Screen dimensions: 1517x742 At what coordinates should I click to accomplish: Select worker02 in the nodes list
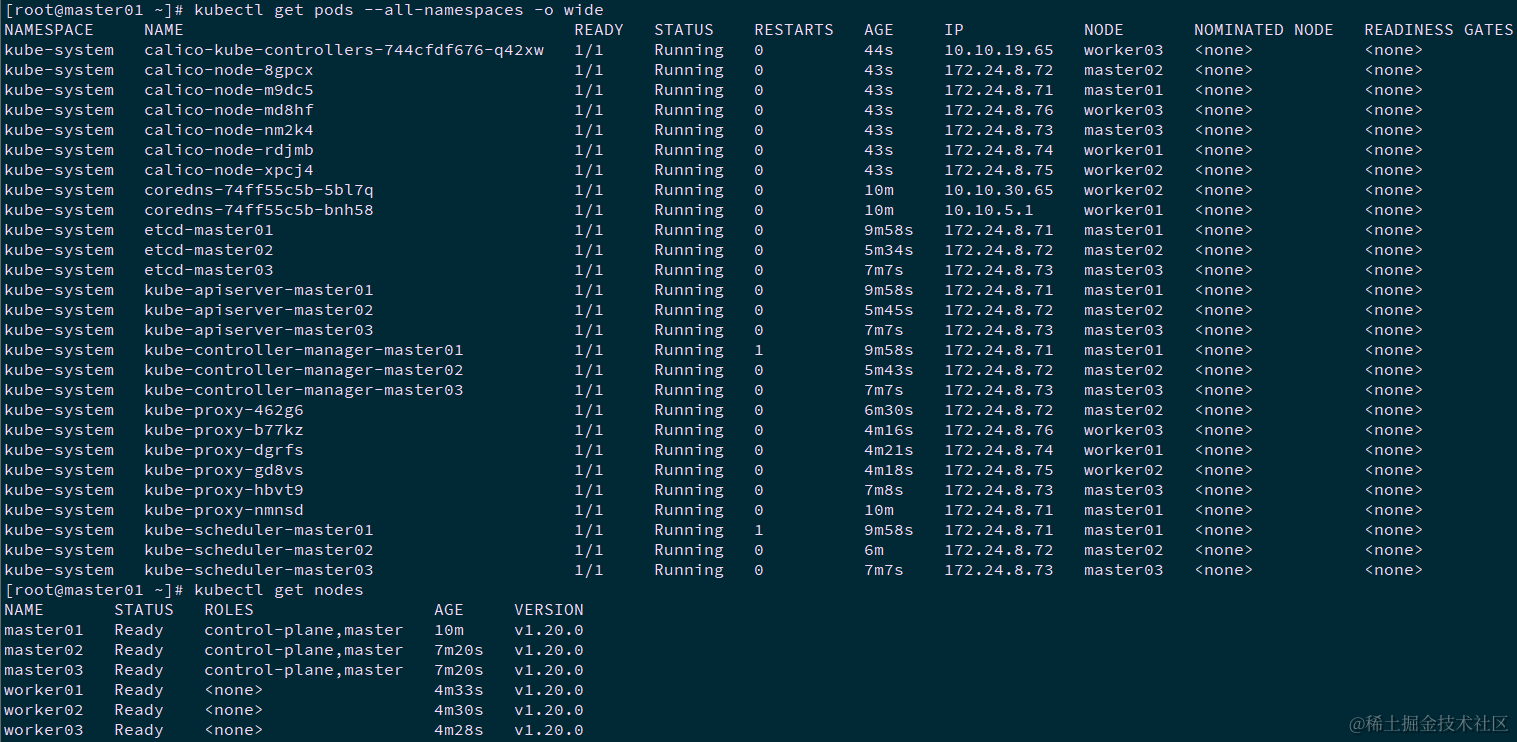pos(44,710)
